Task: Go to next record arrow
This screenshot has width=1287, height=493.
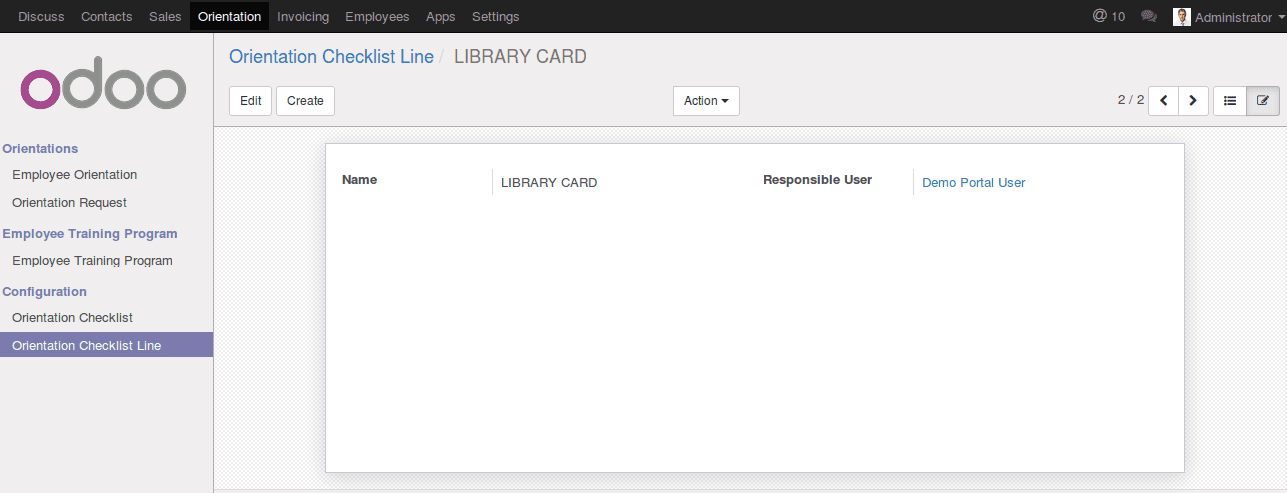Action: tap(1194, 101)
